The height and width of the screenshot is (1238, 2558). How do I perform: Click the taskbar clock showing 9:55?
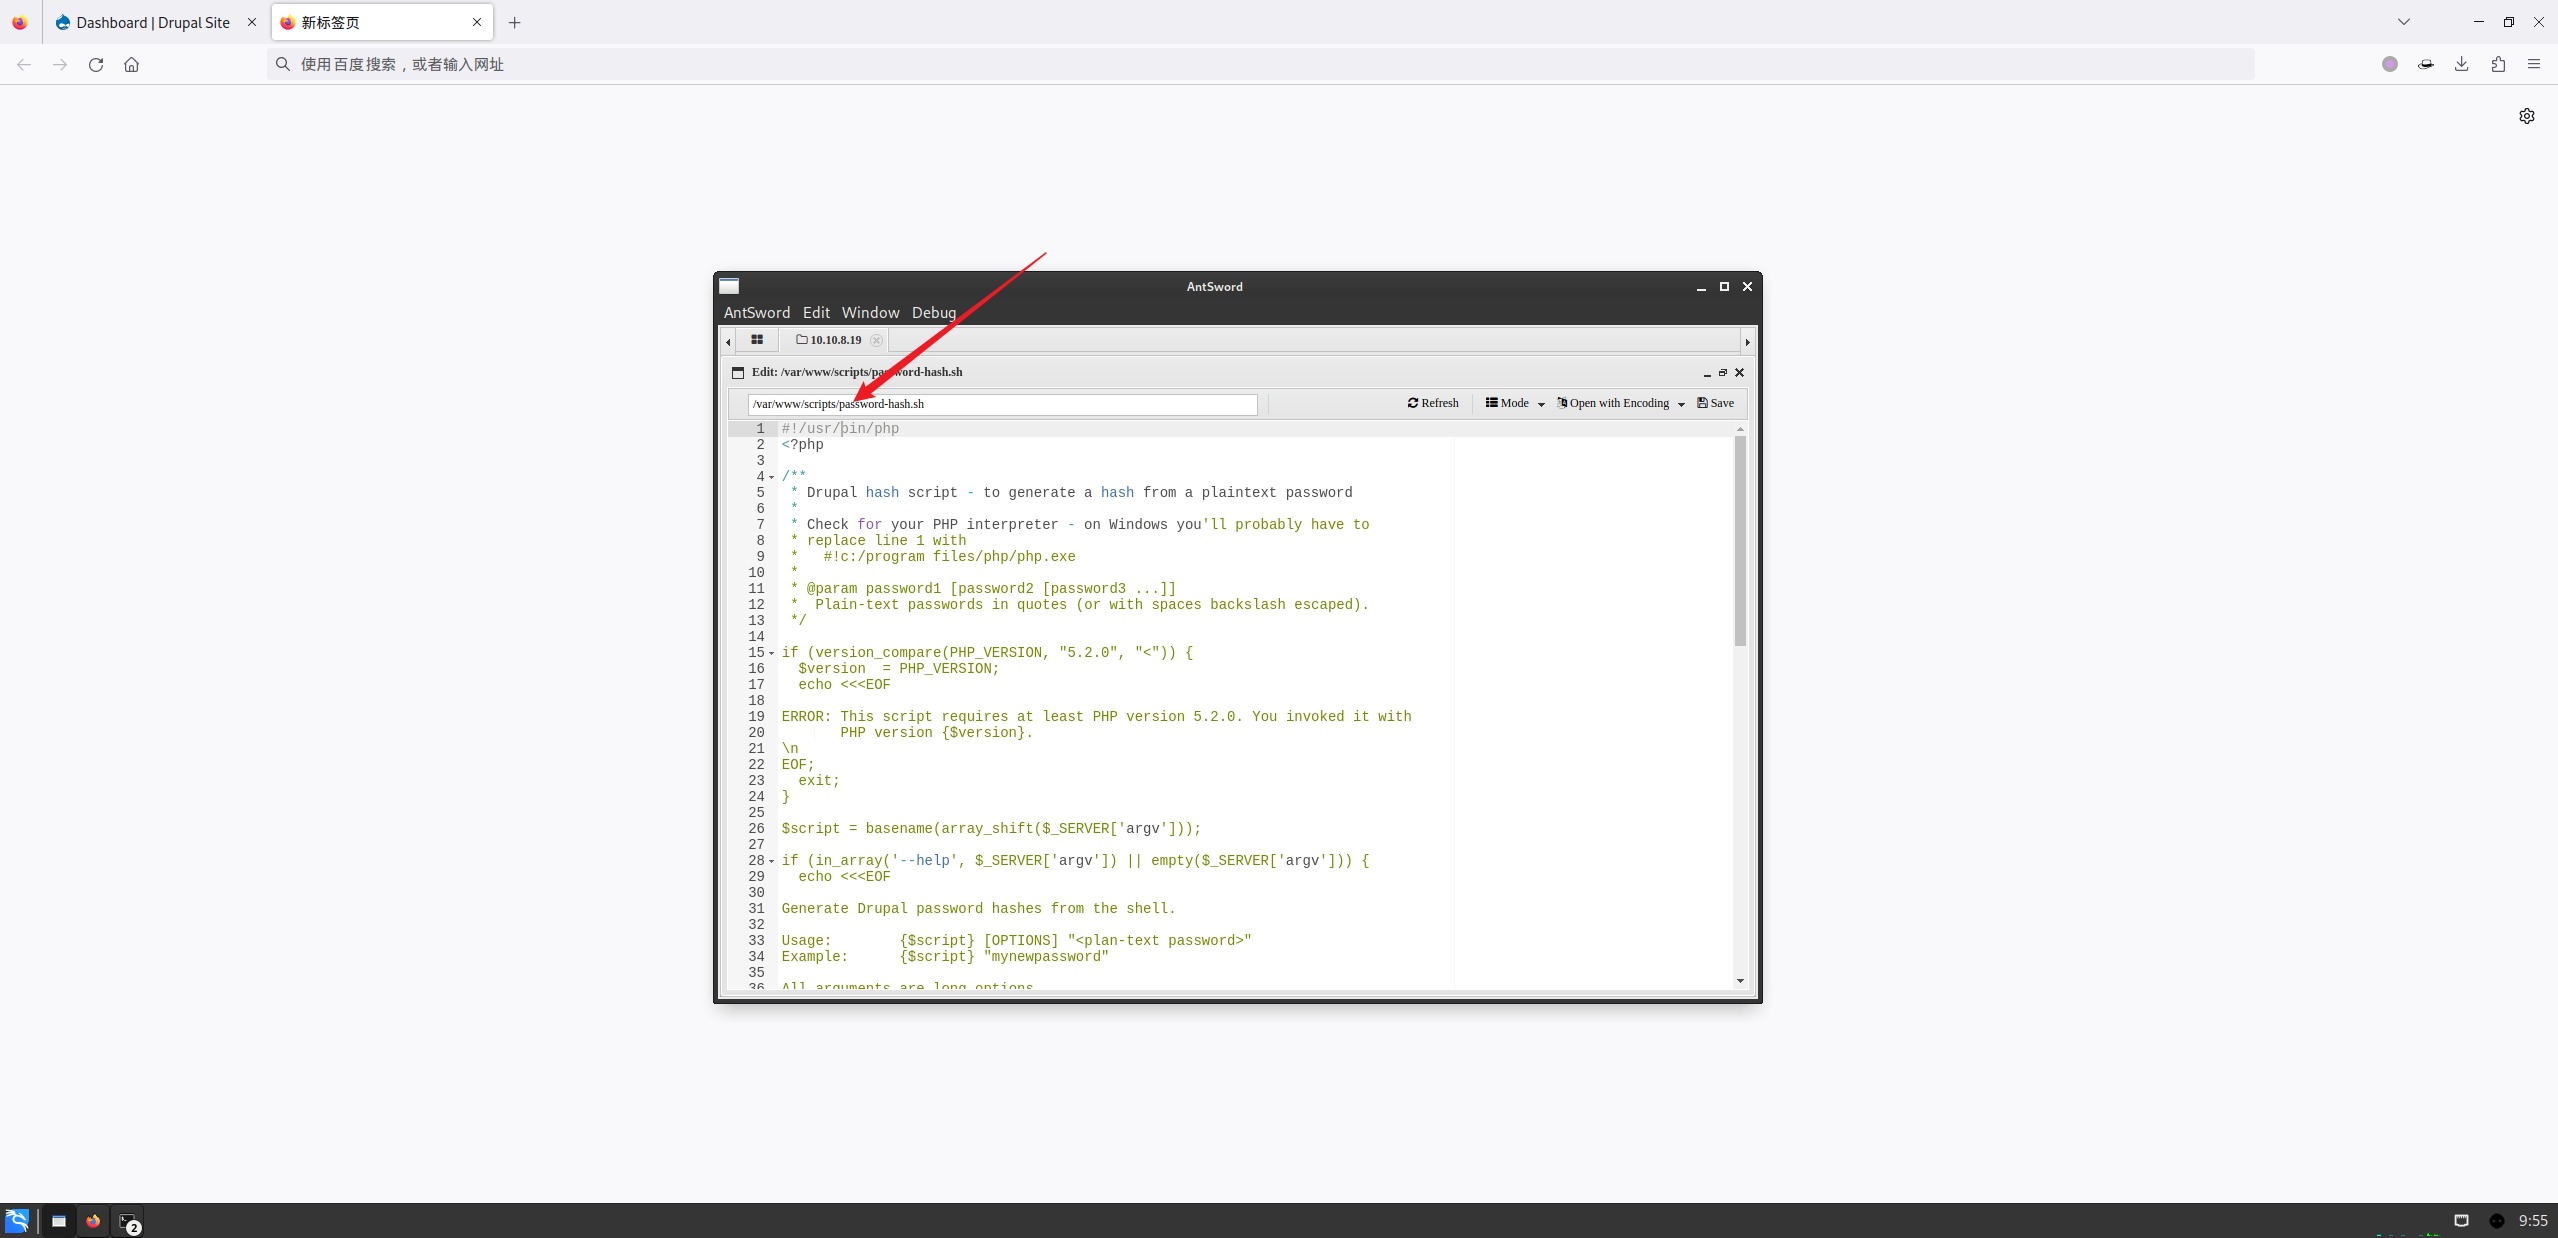point(2533,1221)
